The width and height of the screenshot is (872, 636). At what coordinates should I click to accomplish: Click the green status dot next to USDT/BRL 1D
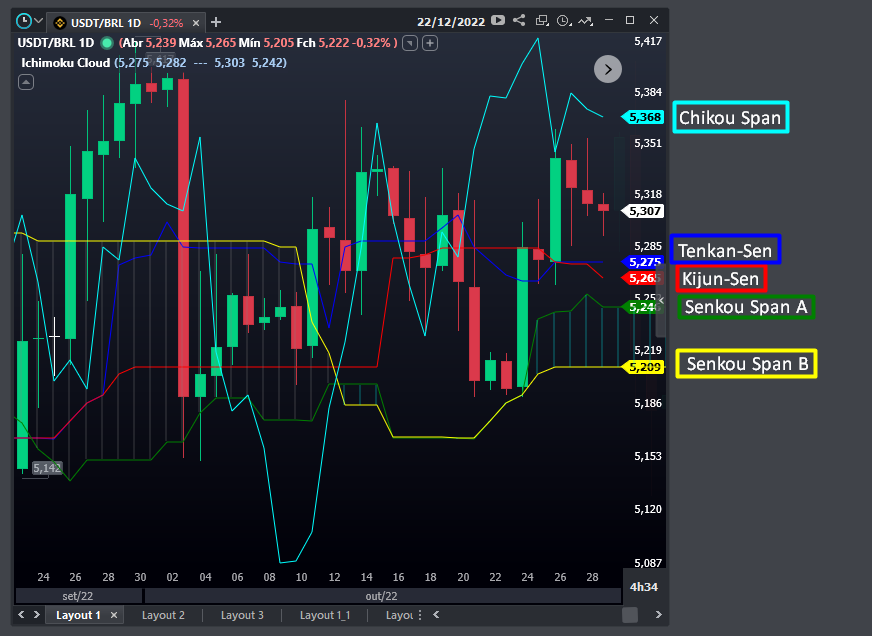pos(107,43)
